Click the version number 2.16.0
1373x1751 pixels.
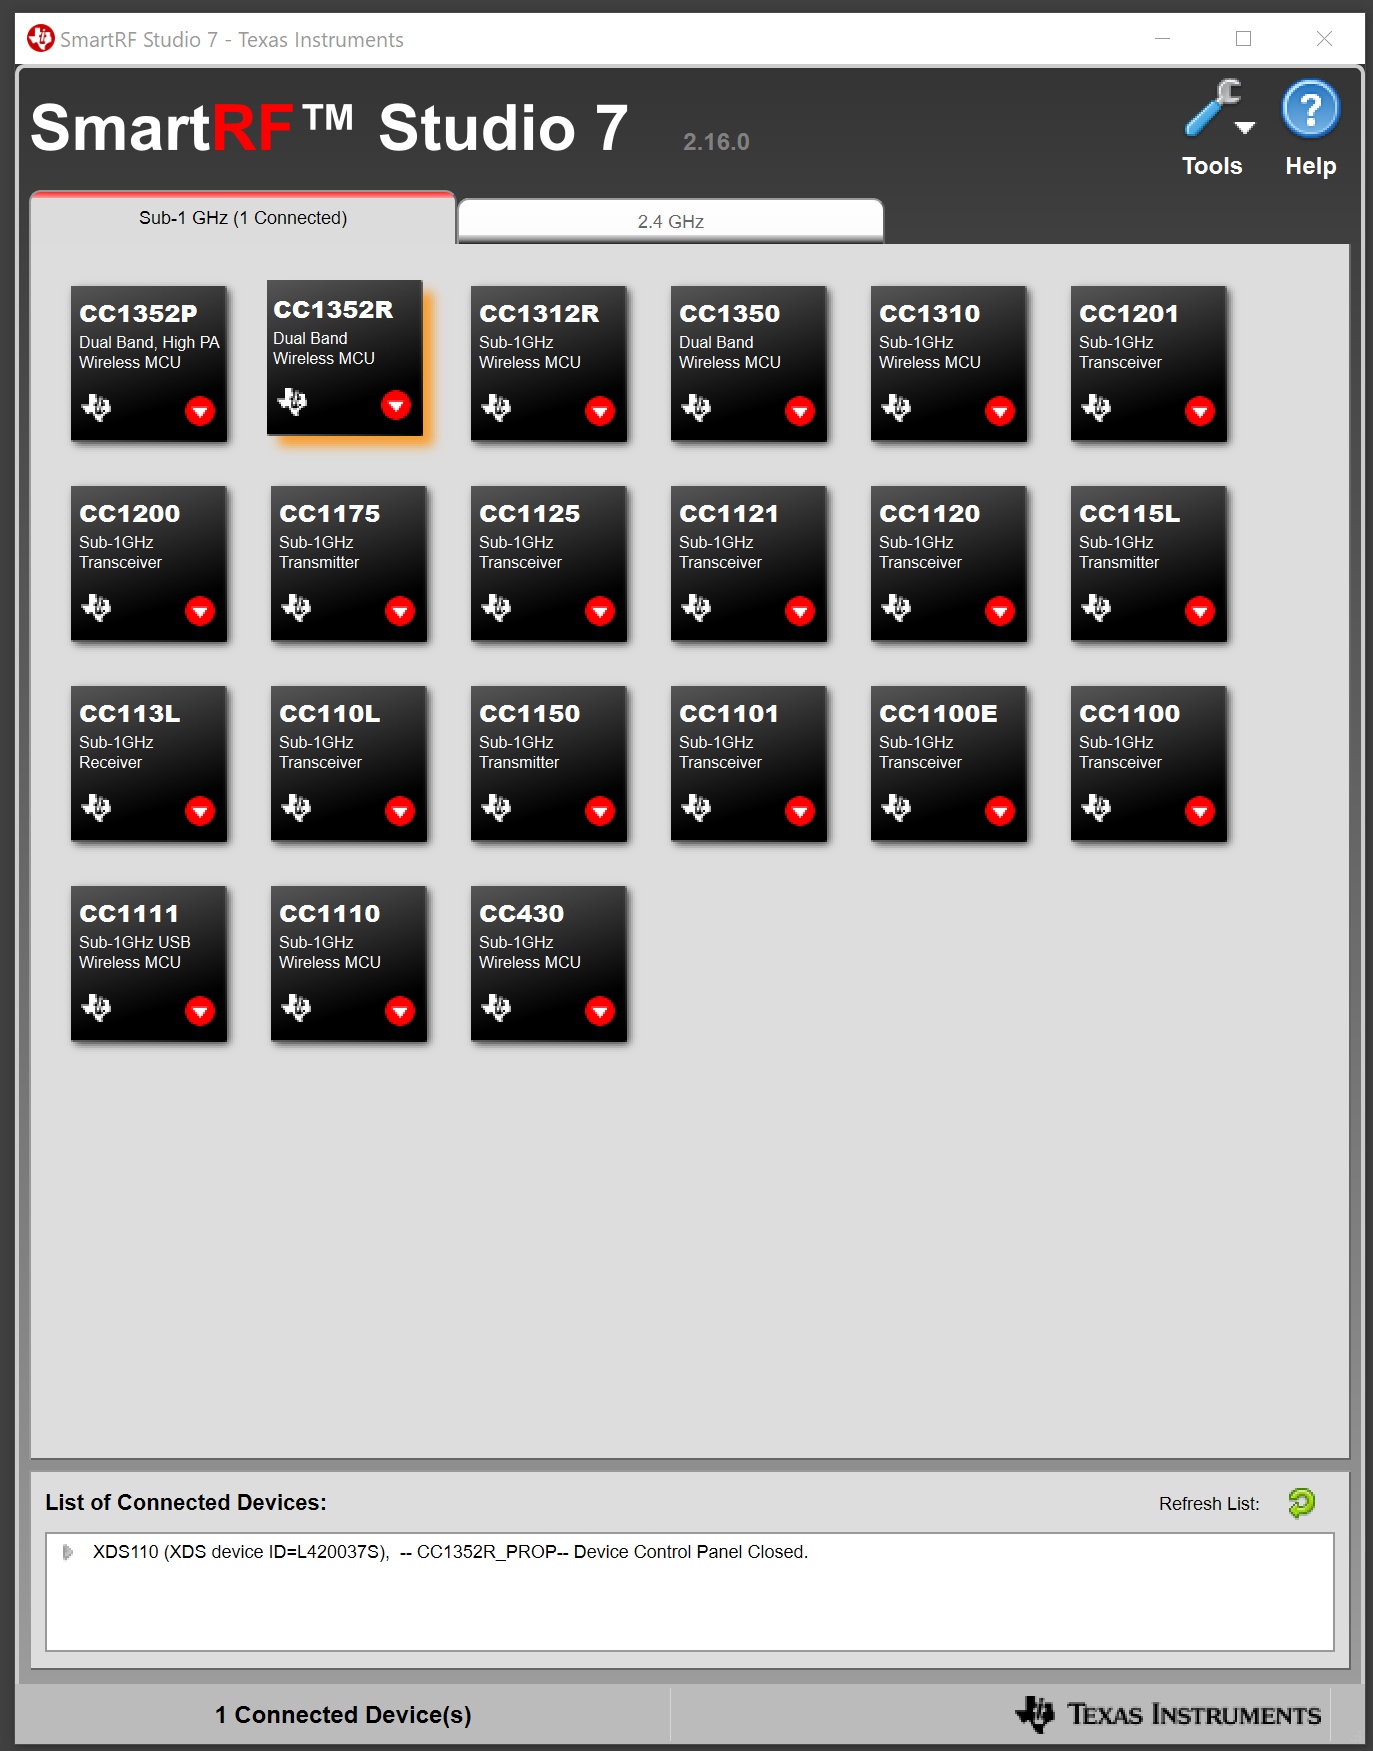(x=716, y=142)
